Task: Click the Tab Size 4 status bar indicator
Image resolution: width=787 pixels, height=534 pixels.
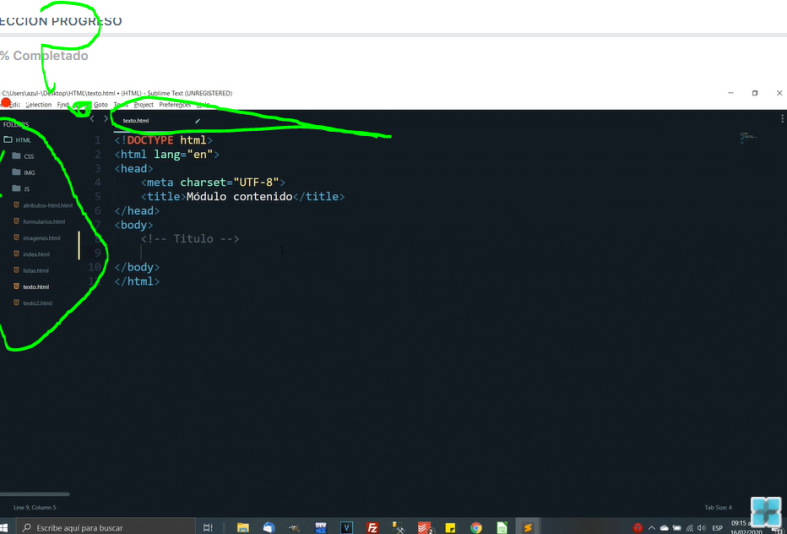Action: tap(718, 508)
